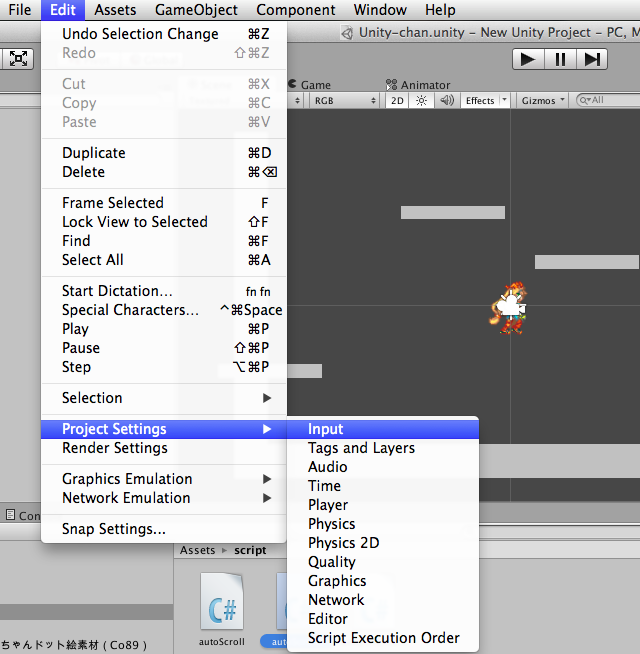Choose Special Characters…
This screenshot has width=640, height=654.
click(x=164, y=310)
